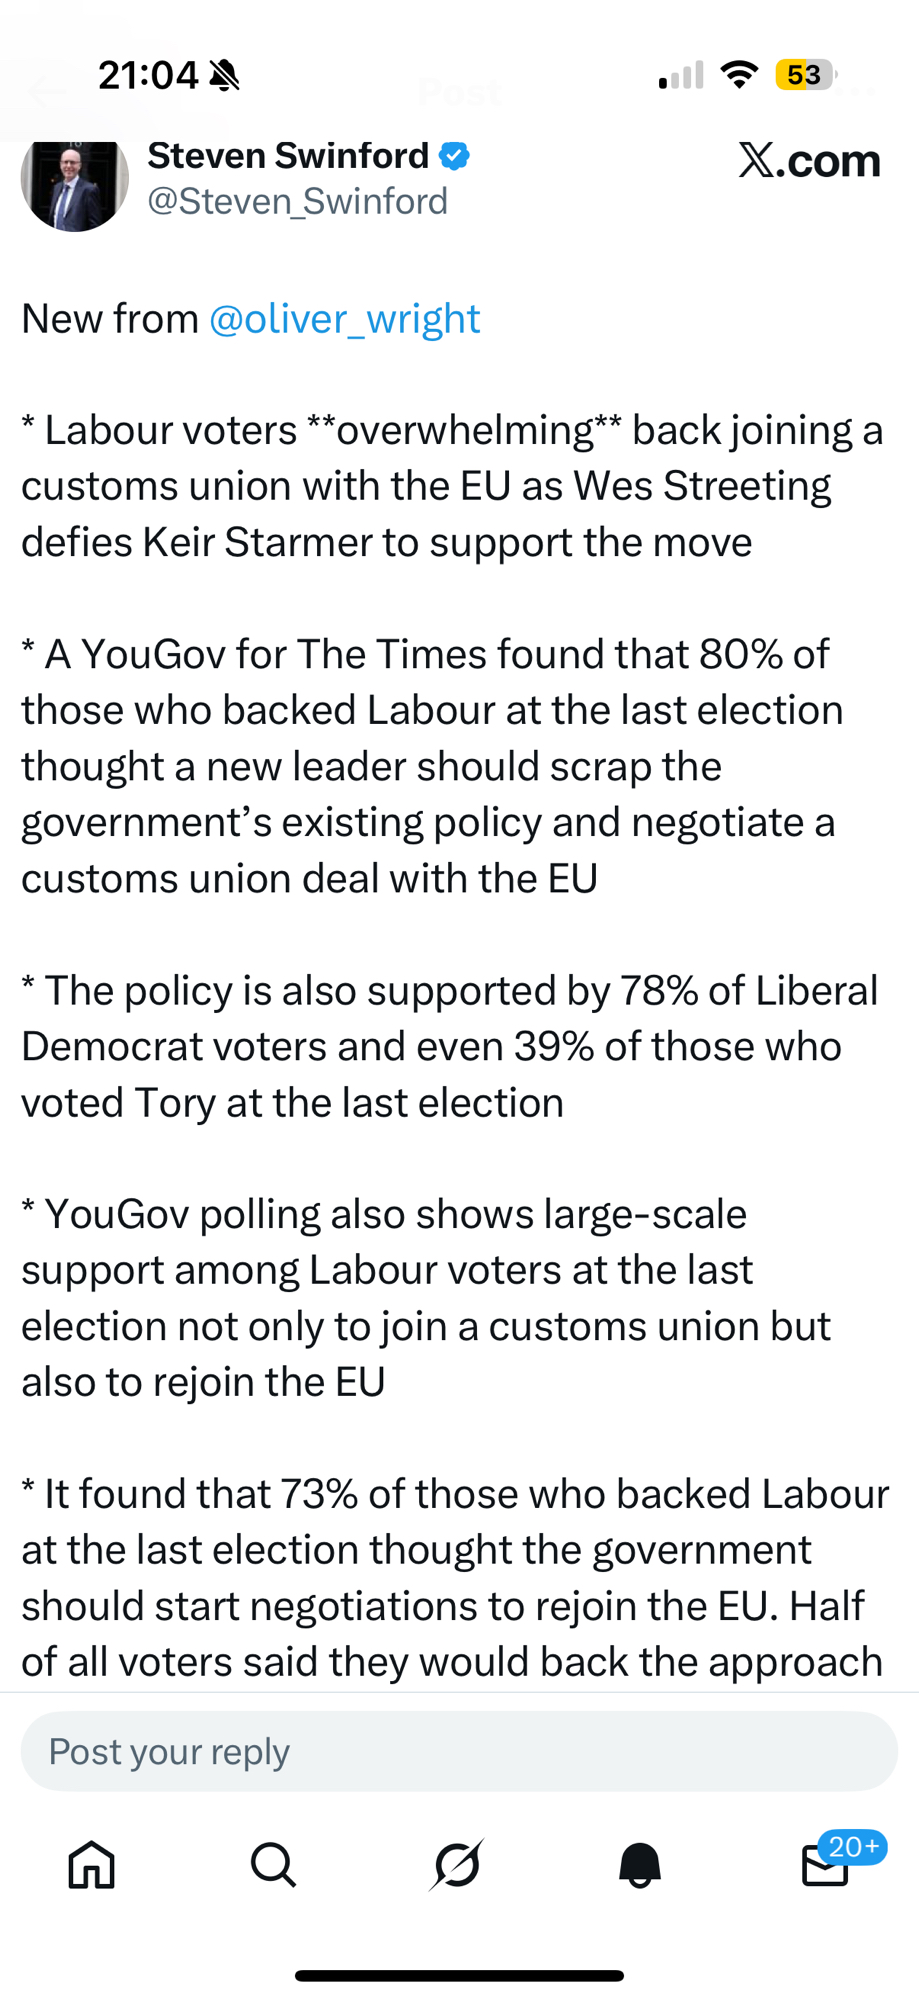Viewport: 919px width, 2000px height.
Task: Tap the home indicator bar
Action: click(459, 1976)
